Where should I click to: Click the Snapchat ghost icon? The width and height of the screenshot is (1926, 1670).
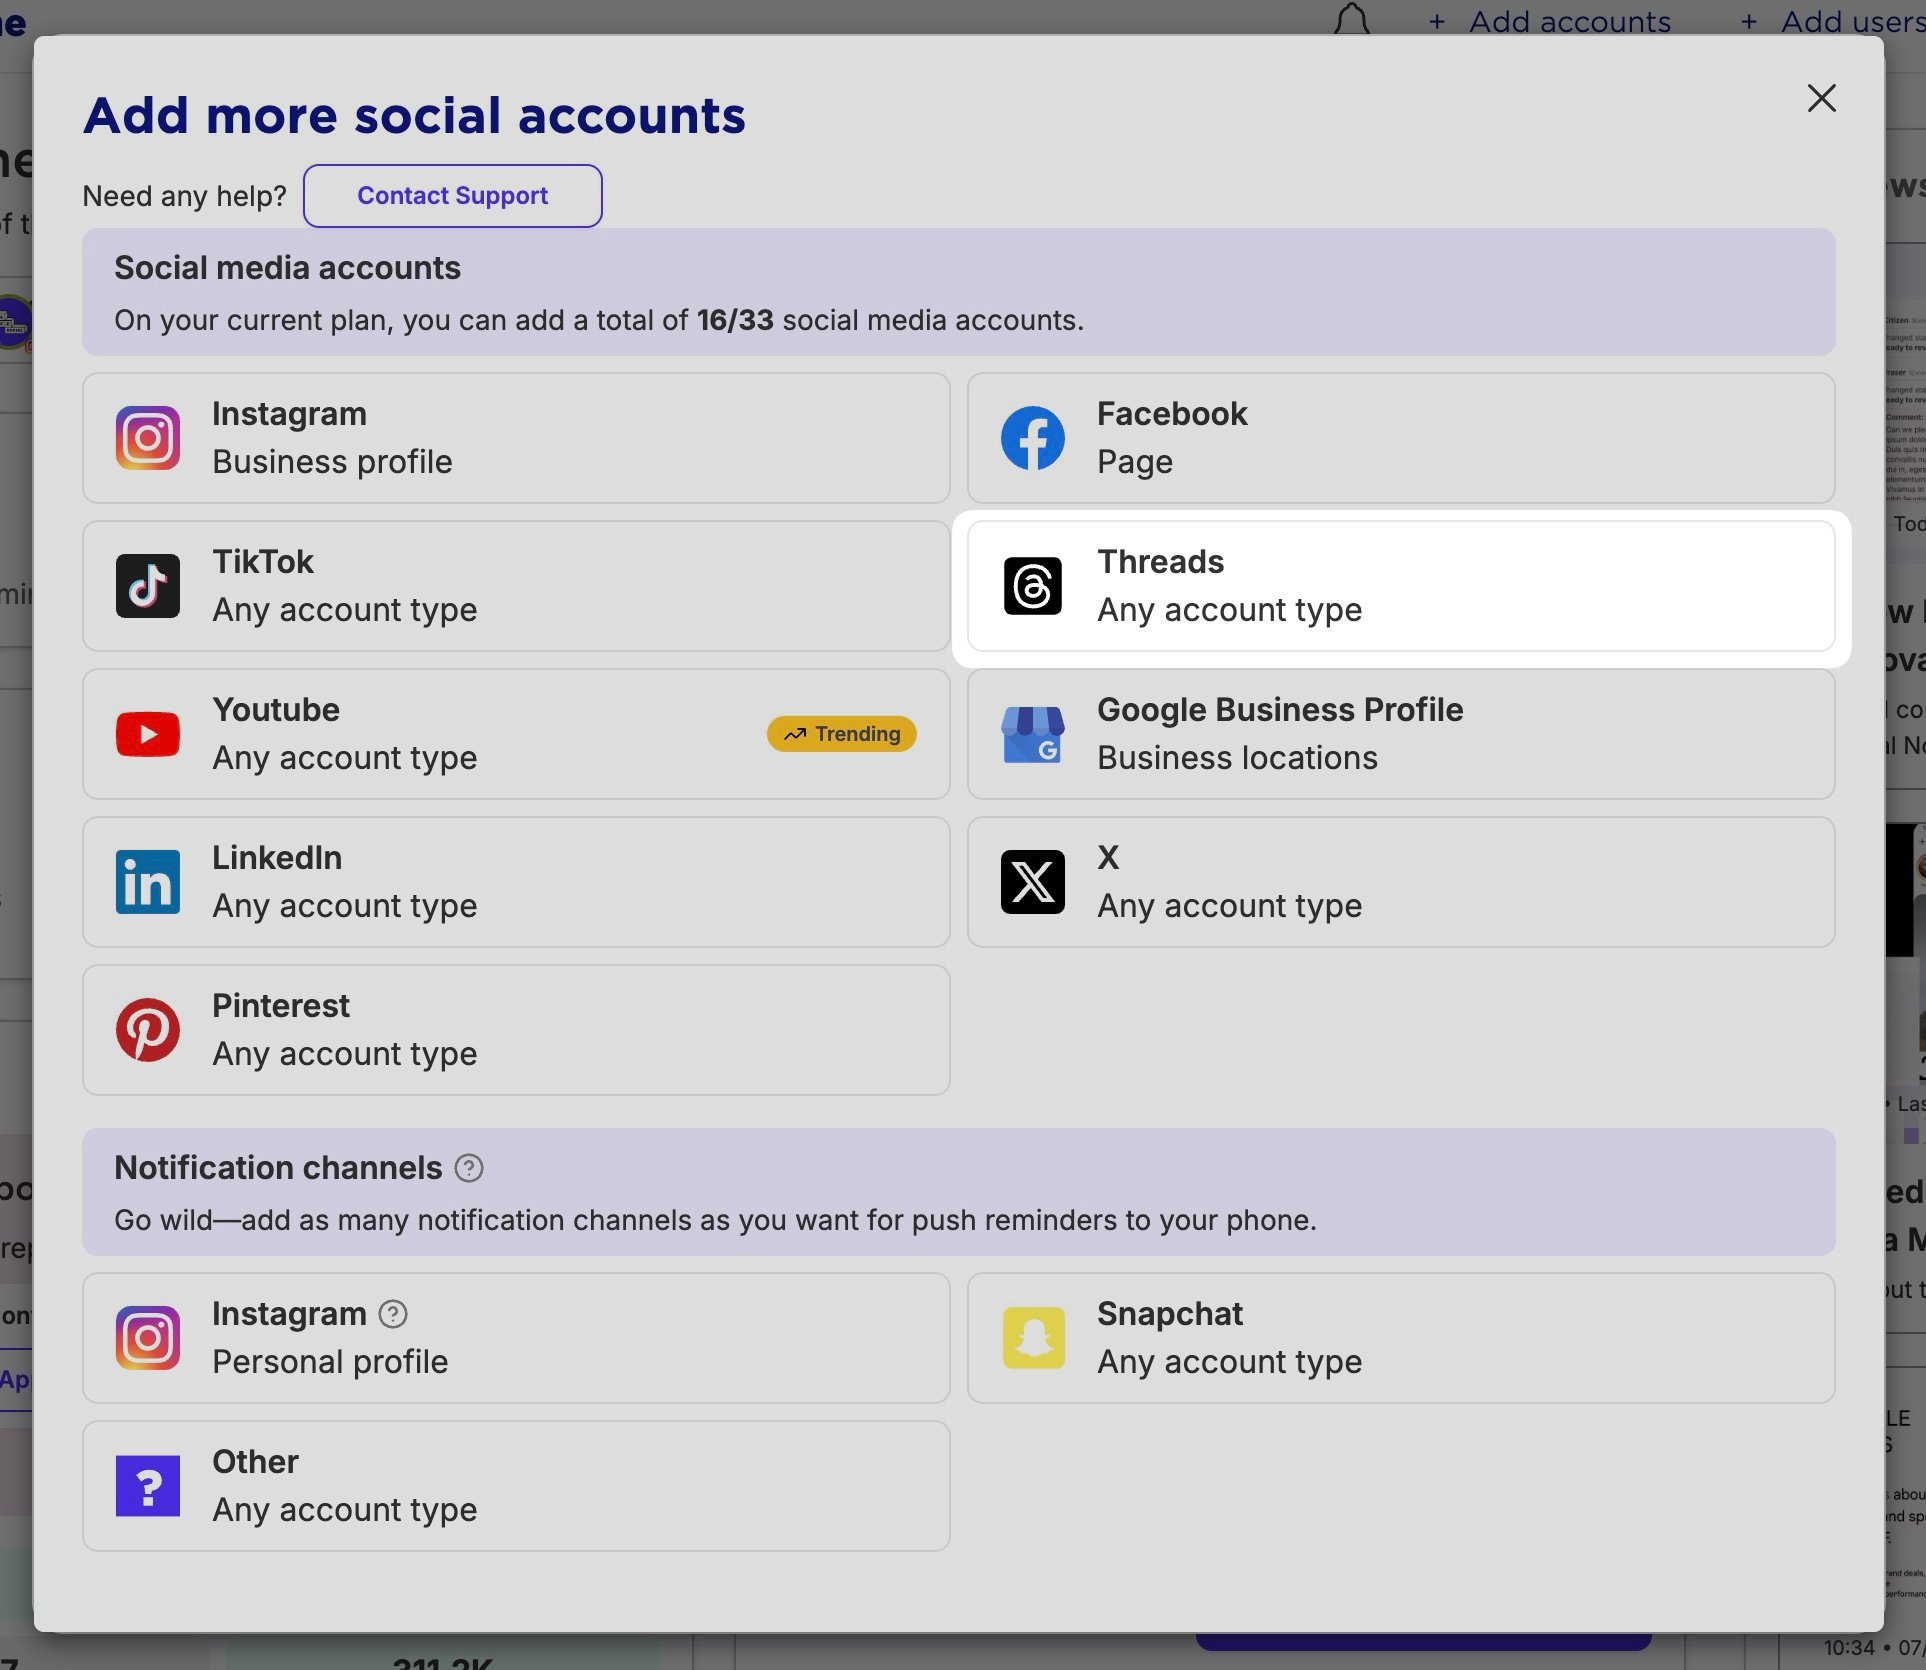(x=1032, y=1338)
